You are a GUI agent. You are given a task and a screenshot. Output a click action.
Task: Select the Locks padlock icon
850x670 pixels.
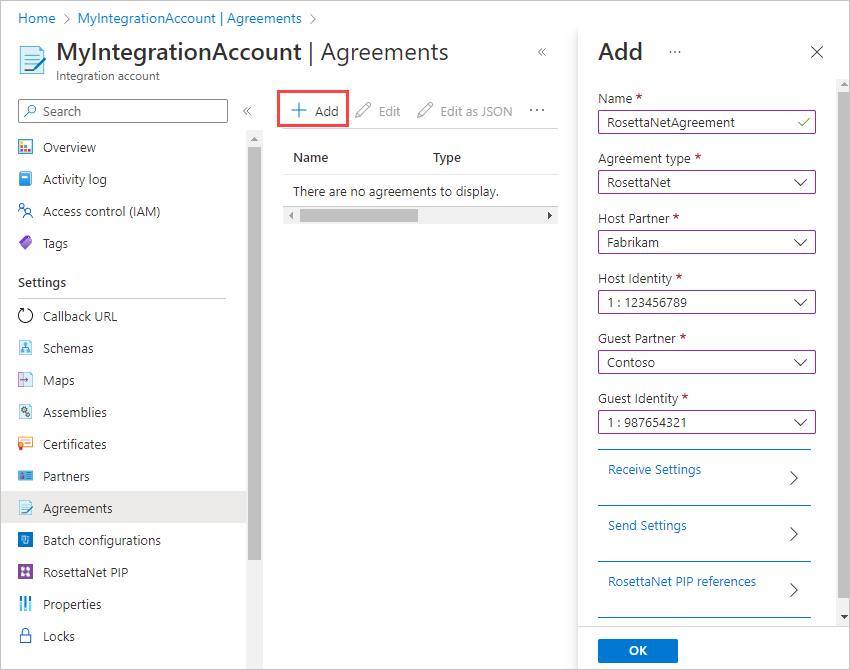coord(26,636)
